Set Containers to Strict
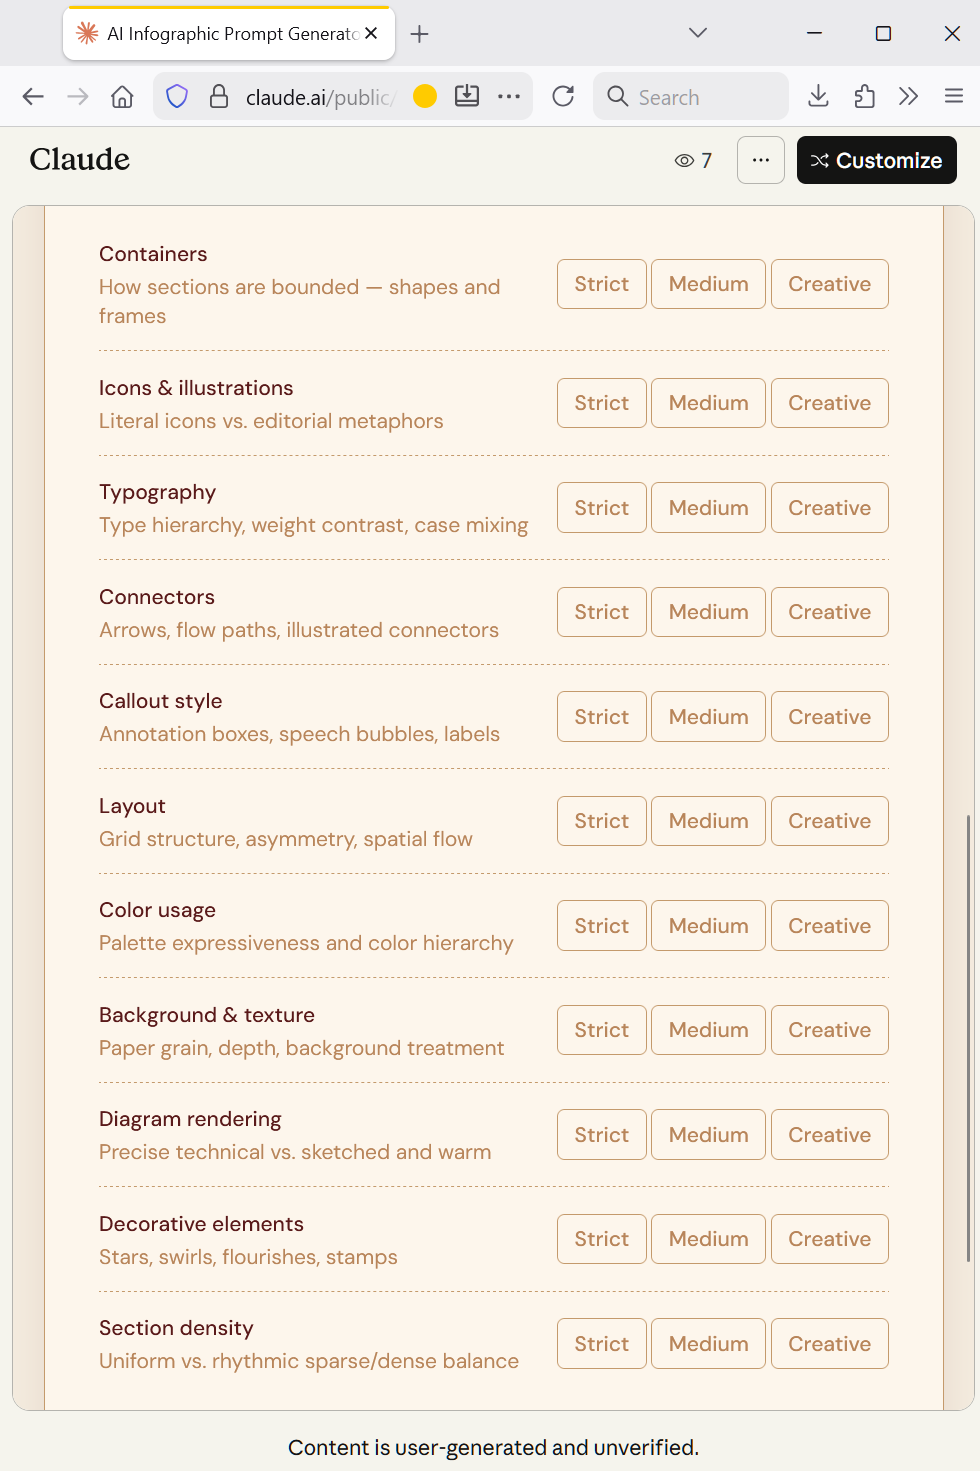 point(601,284)
